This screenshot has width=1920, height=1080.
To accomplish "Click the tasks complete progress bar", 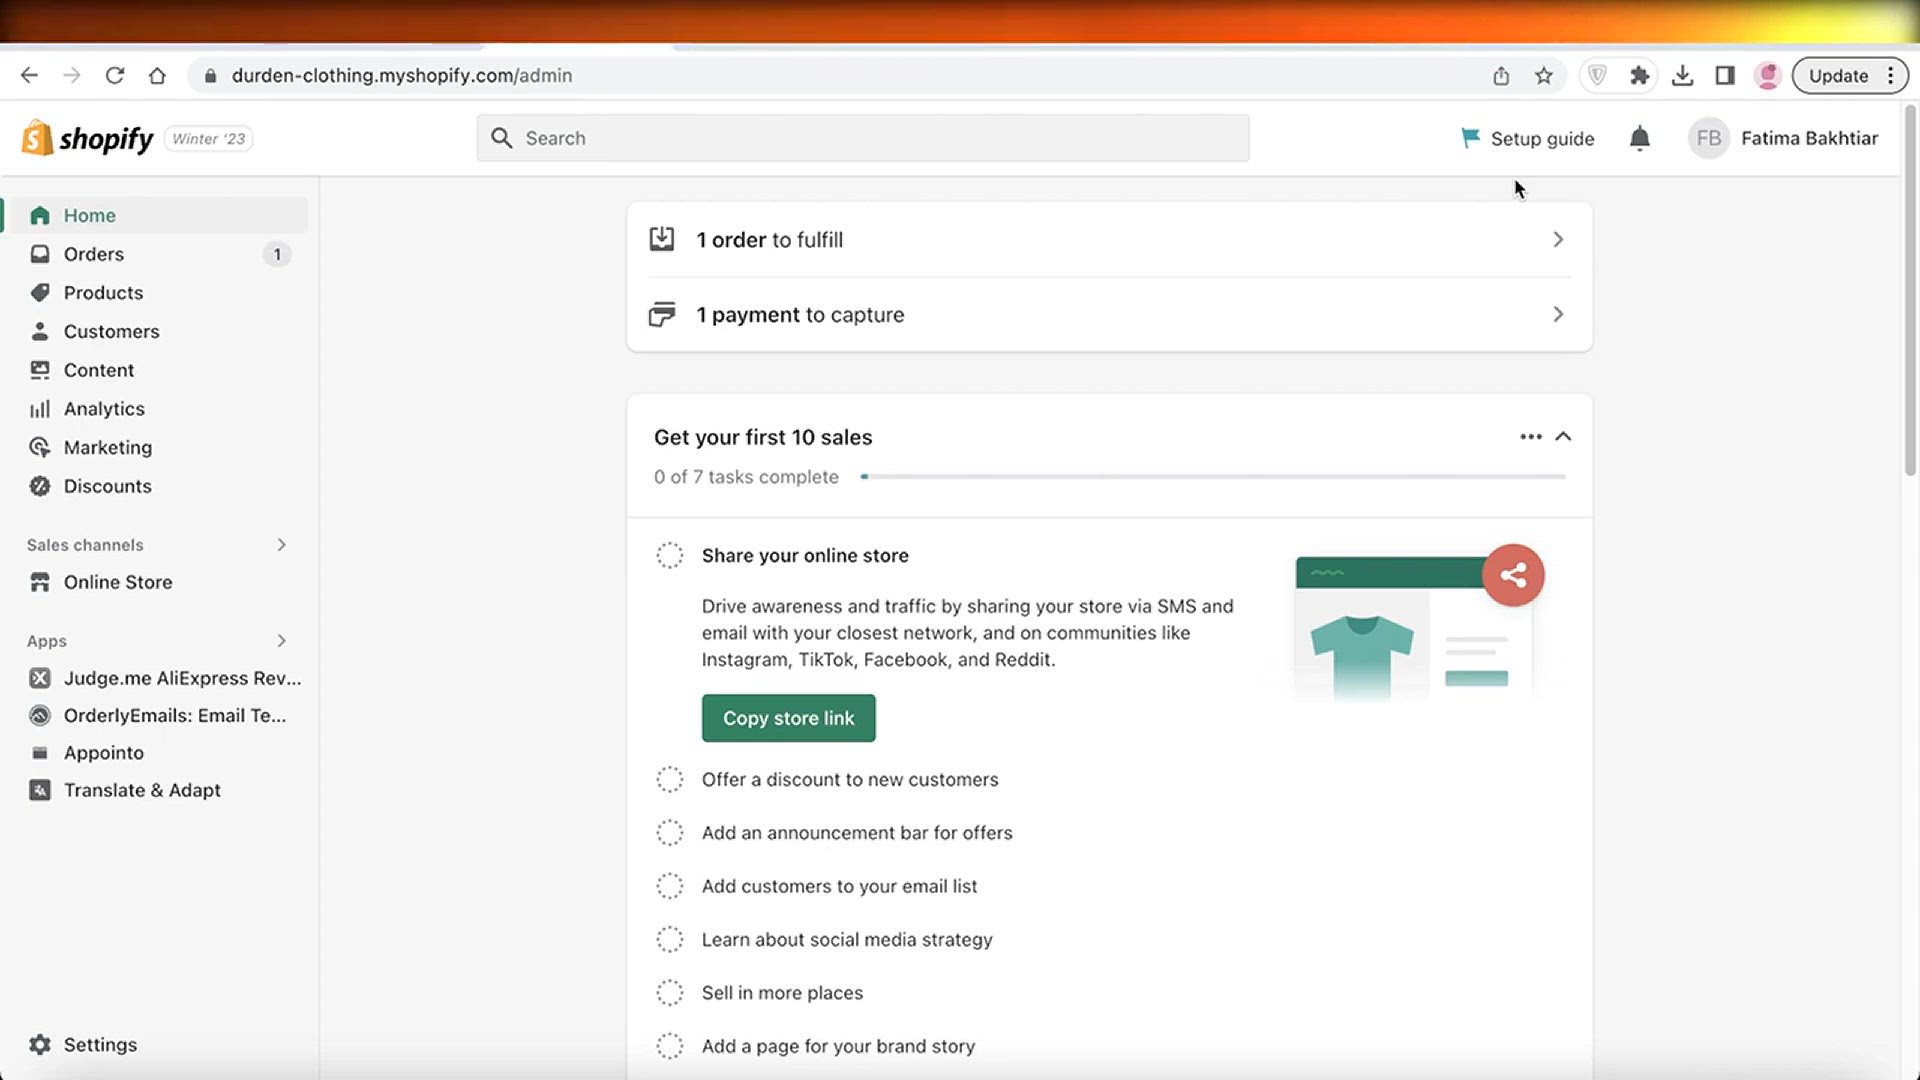I will 1213,477.
